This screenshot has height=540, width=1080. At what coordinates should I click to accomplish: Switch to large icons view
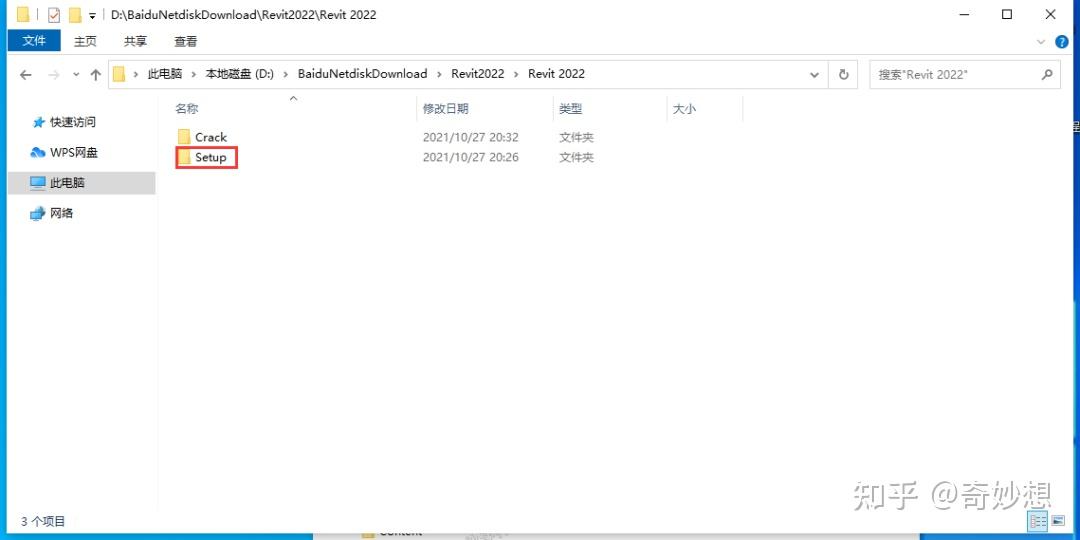[1058, 521]
